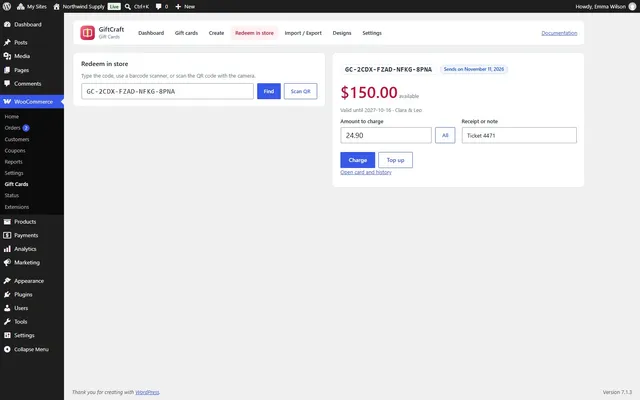This screenshot has height=400, width=640.
Task: Open WooCommerce Orders submenu
Action: pyautogui.click(x=12, y=128)
